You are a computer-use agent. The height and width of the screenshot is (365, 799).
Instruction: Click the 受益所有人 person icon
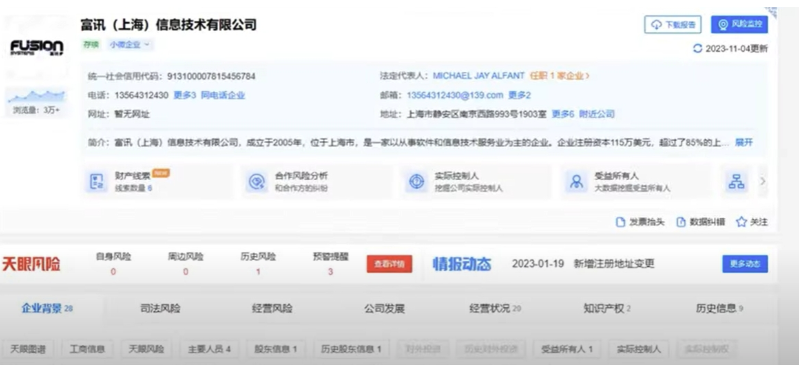(576, 181)
